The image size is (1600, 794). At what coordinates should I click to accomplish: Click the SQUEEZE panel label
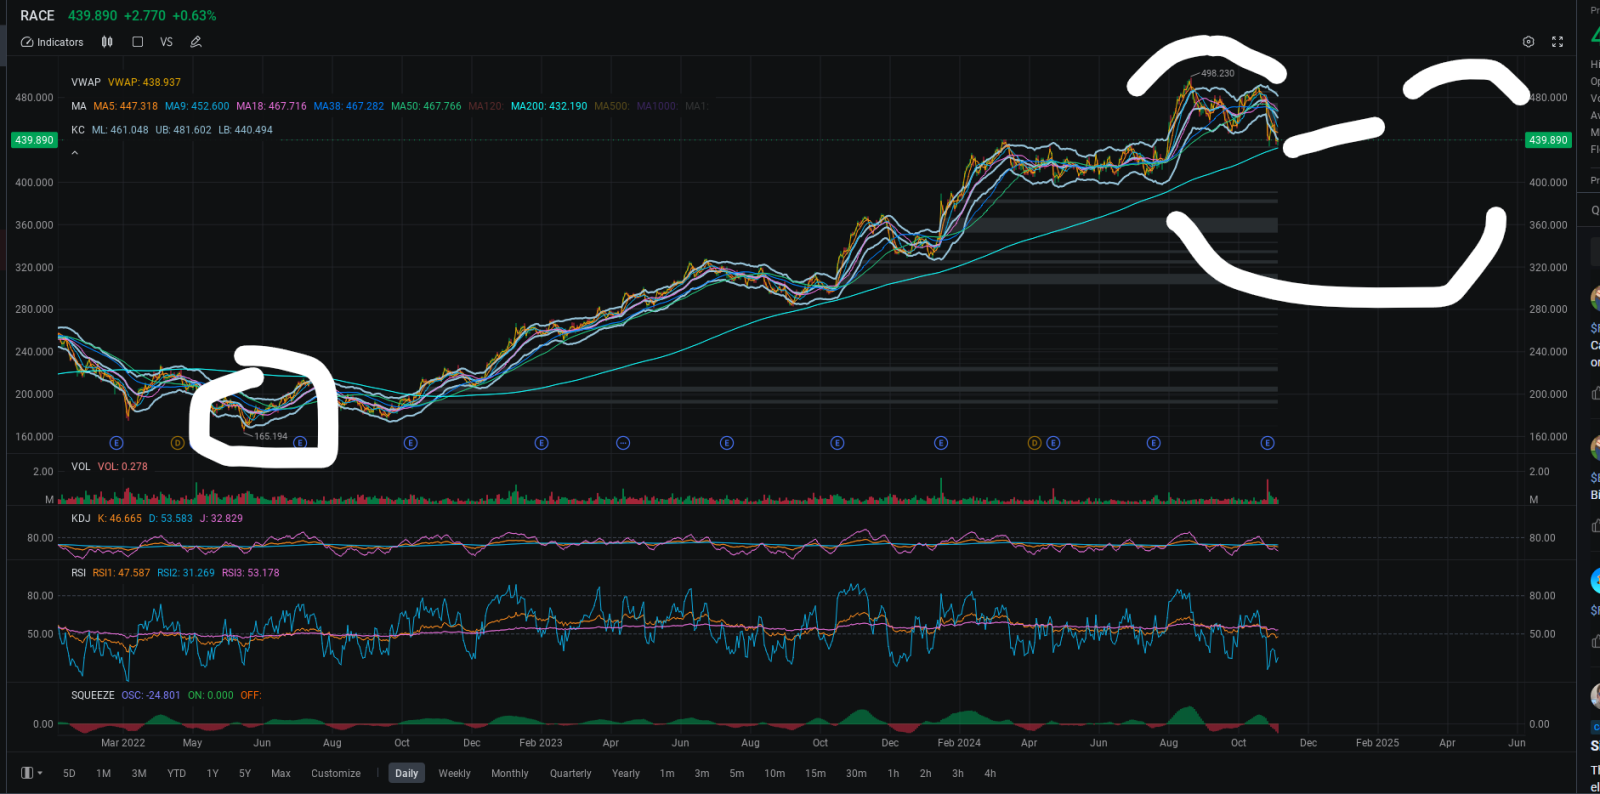93,695
